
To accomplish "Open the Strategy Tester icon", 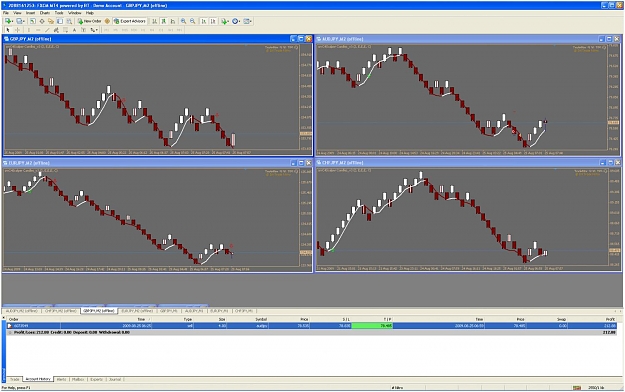I will coord(69,21).
